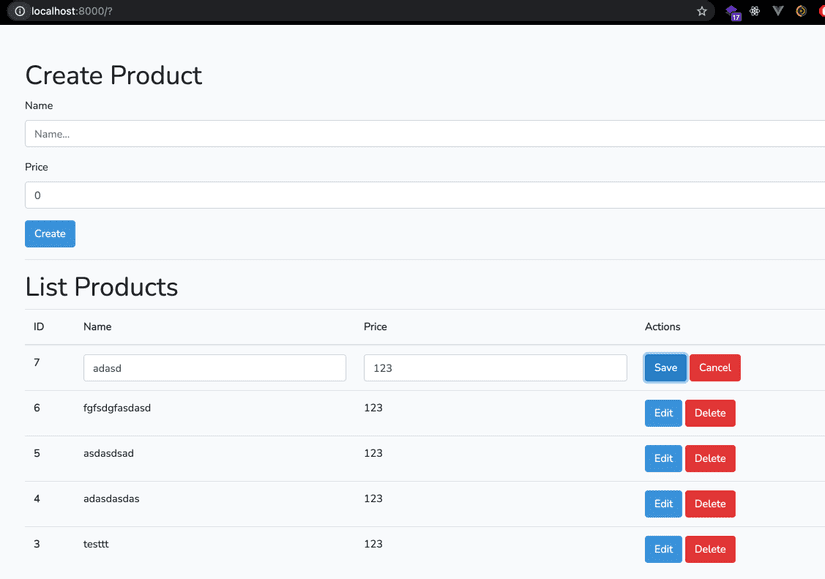
Task: Click the purple extension with 17 badge
Action: (732, 12)
